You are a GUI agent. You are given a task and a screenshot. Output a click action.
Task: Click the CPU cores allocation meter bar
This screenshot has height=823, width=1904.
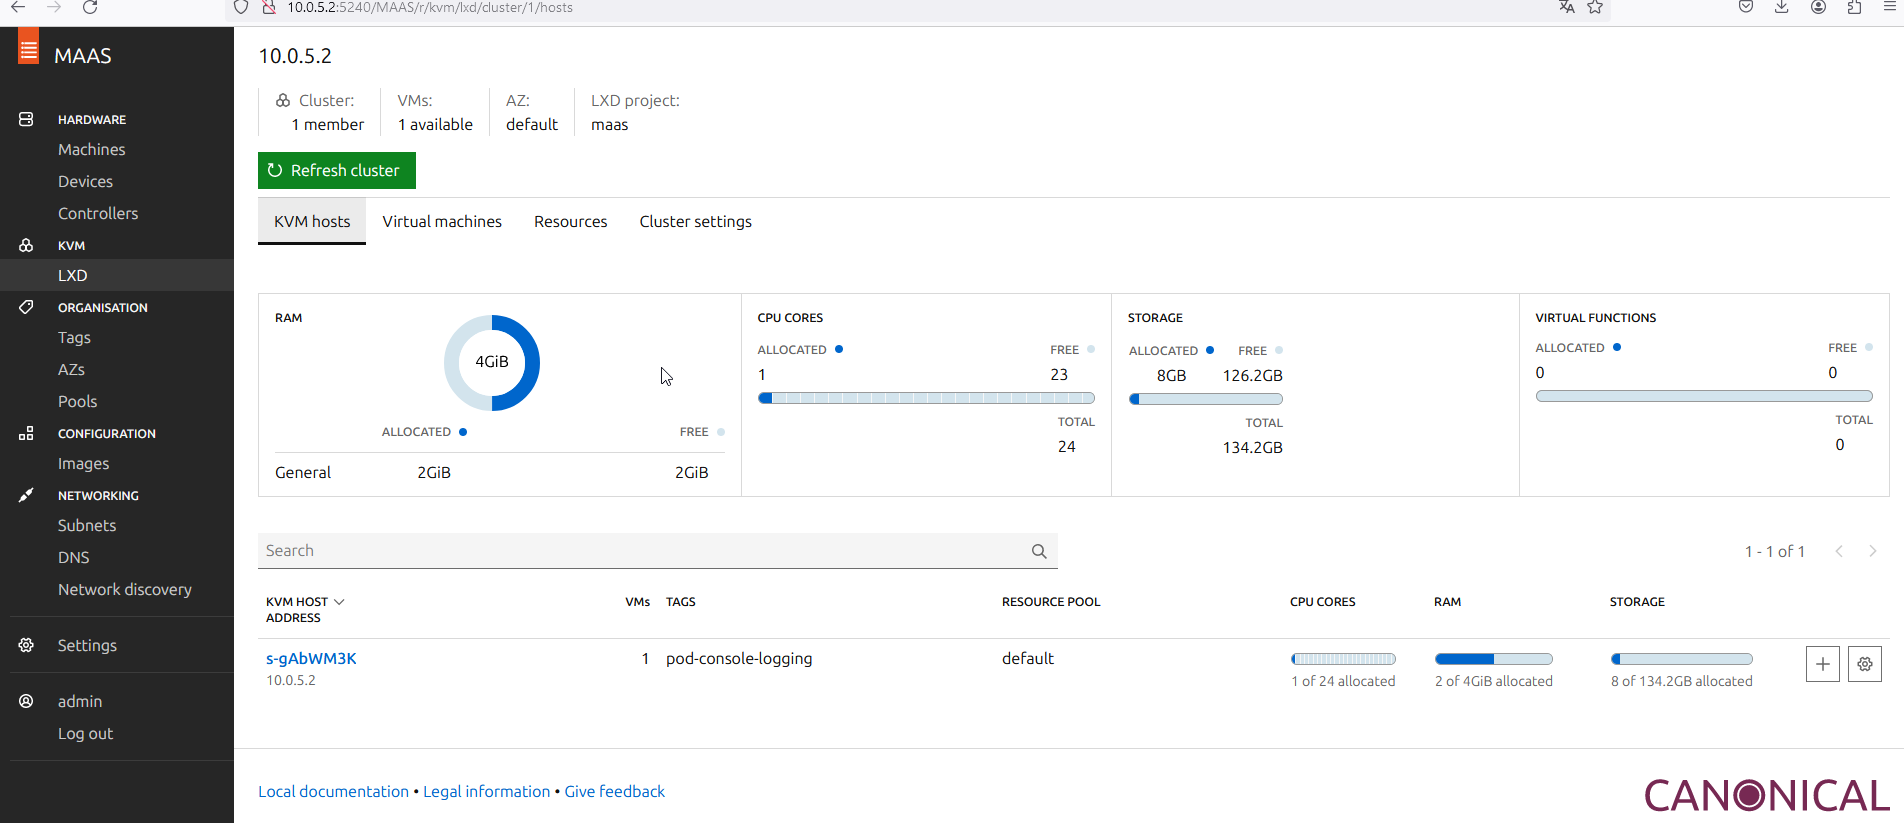tap(926, 398)
